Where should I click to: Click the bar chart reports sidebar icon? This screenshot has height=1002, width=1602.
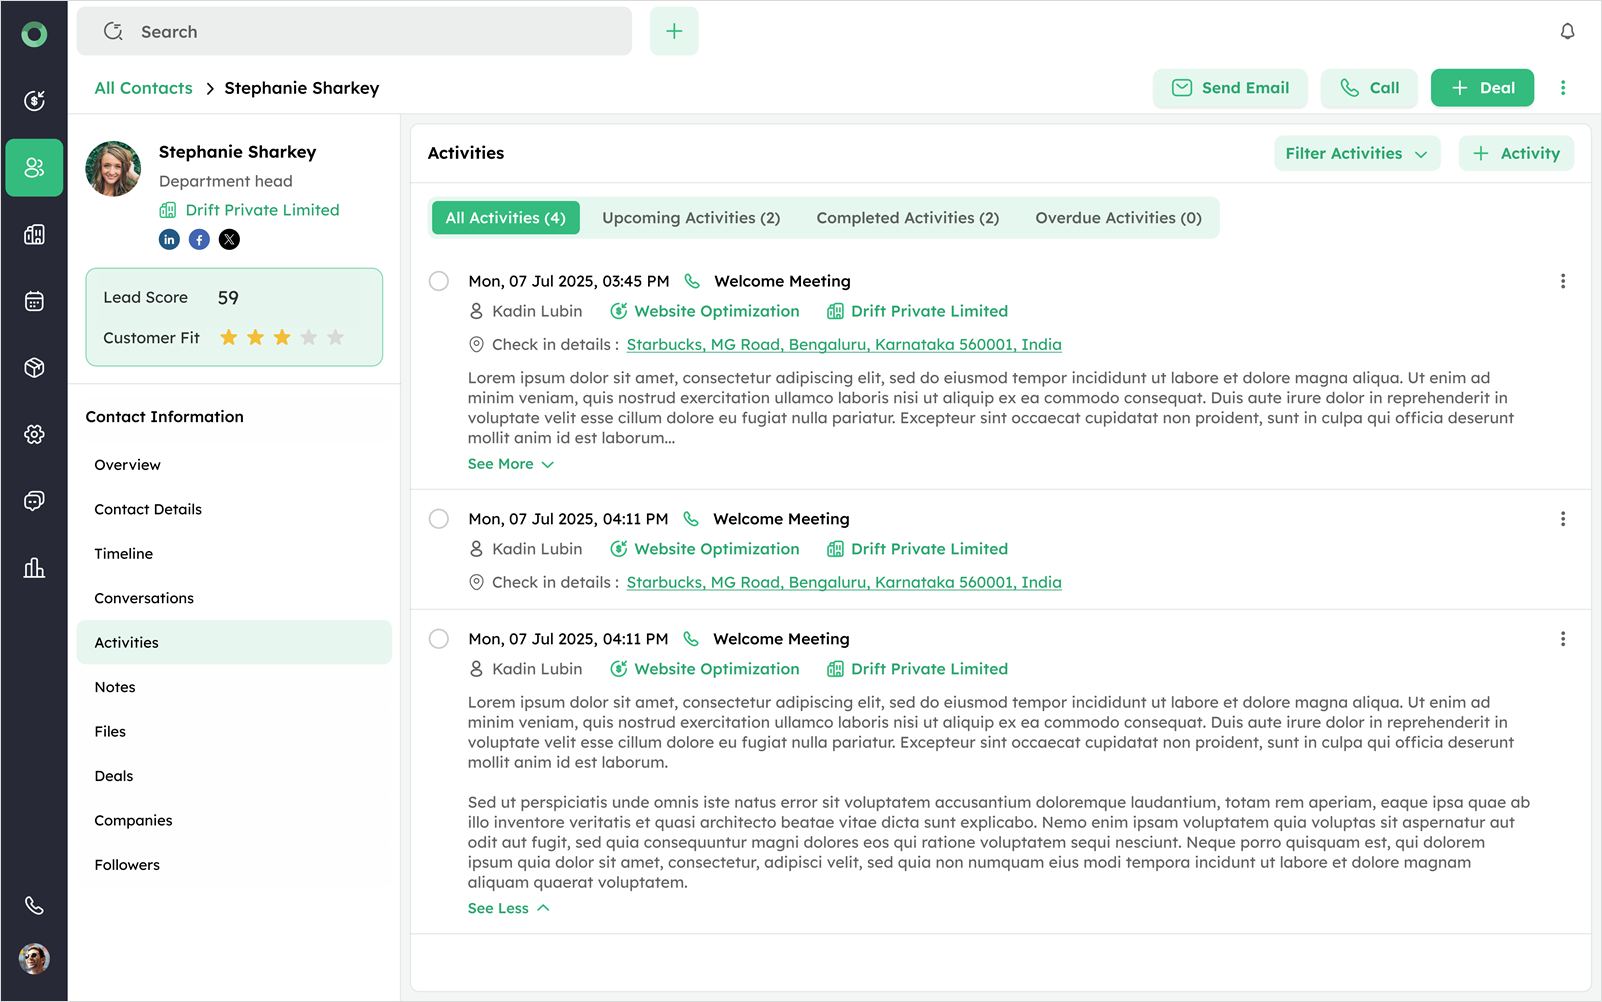(x=34, y=568)
